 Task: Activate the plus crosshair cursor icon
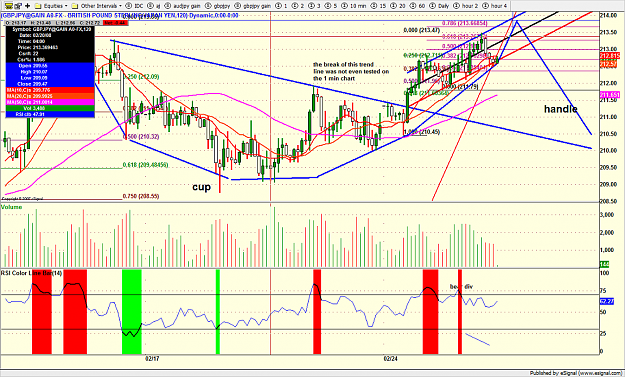pyautogui.click(x=27, y=6)
